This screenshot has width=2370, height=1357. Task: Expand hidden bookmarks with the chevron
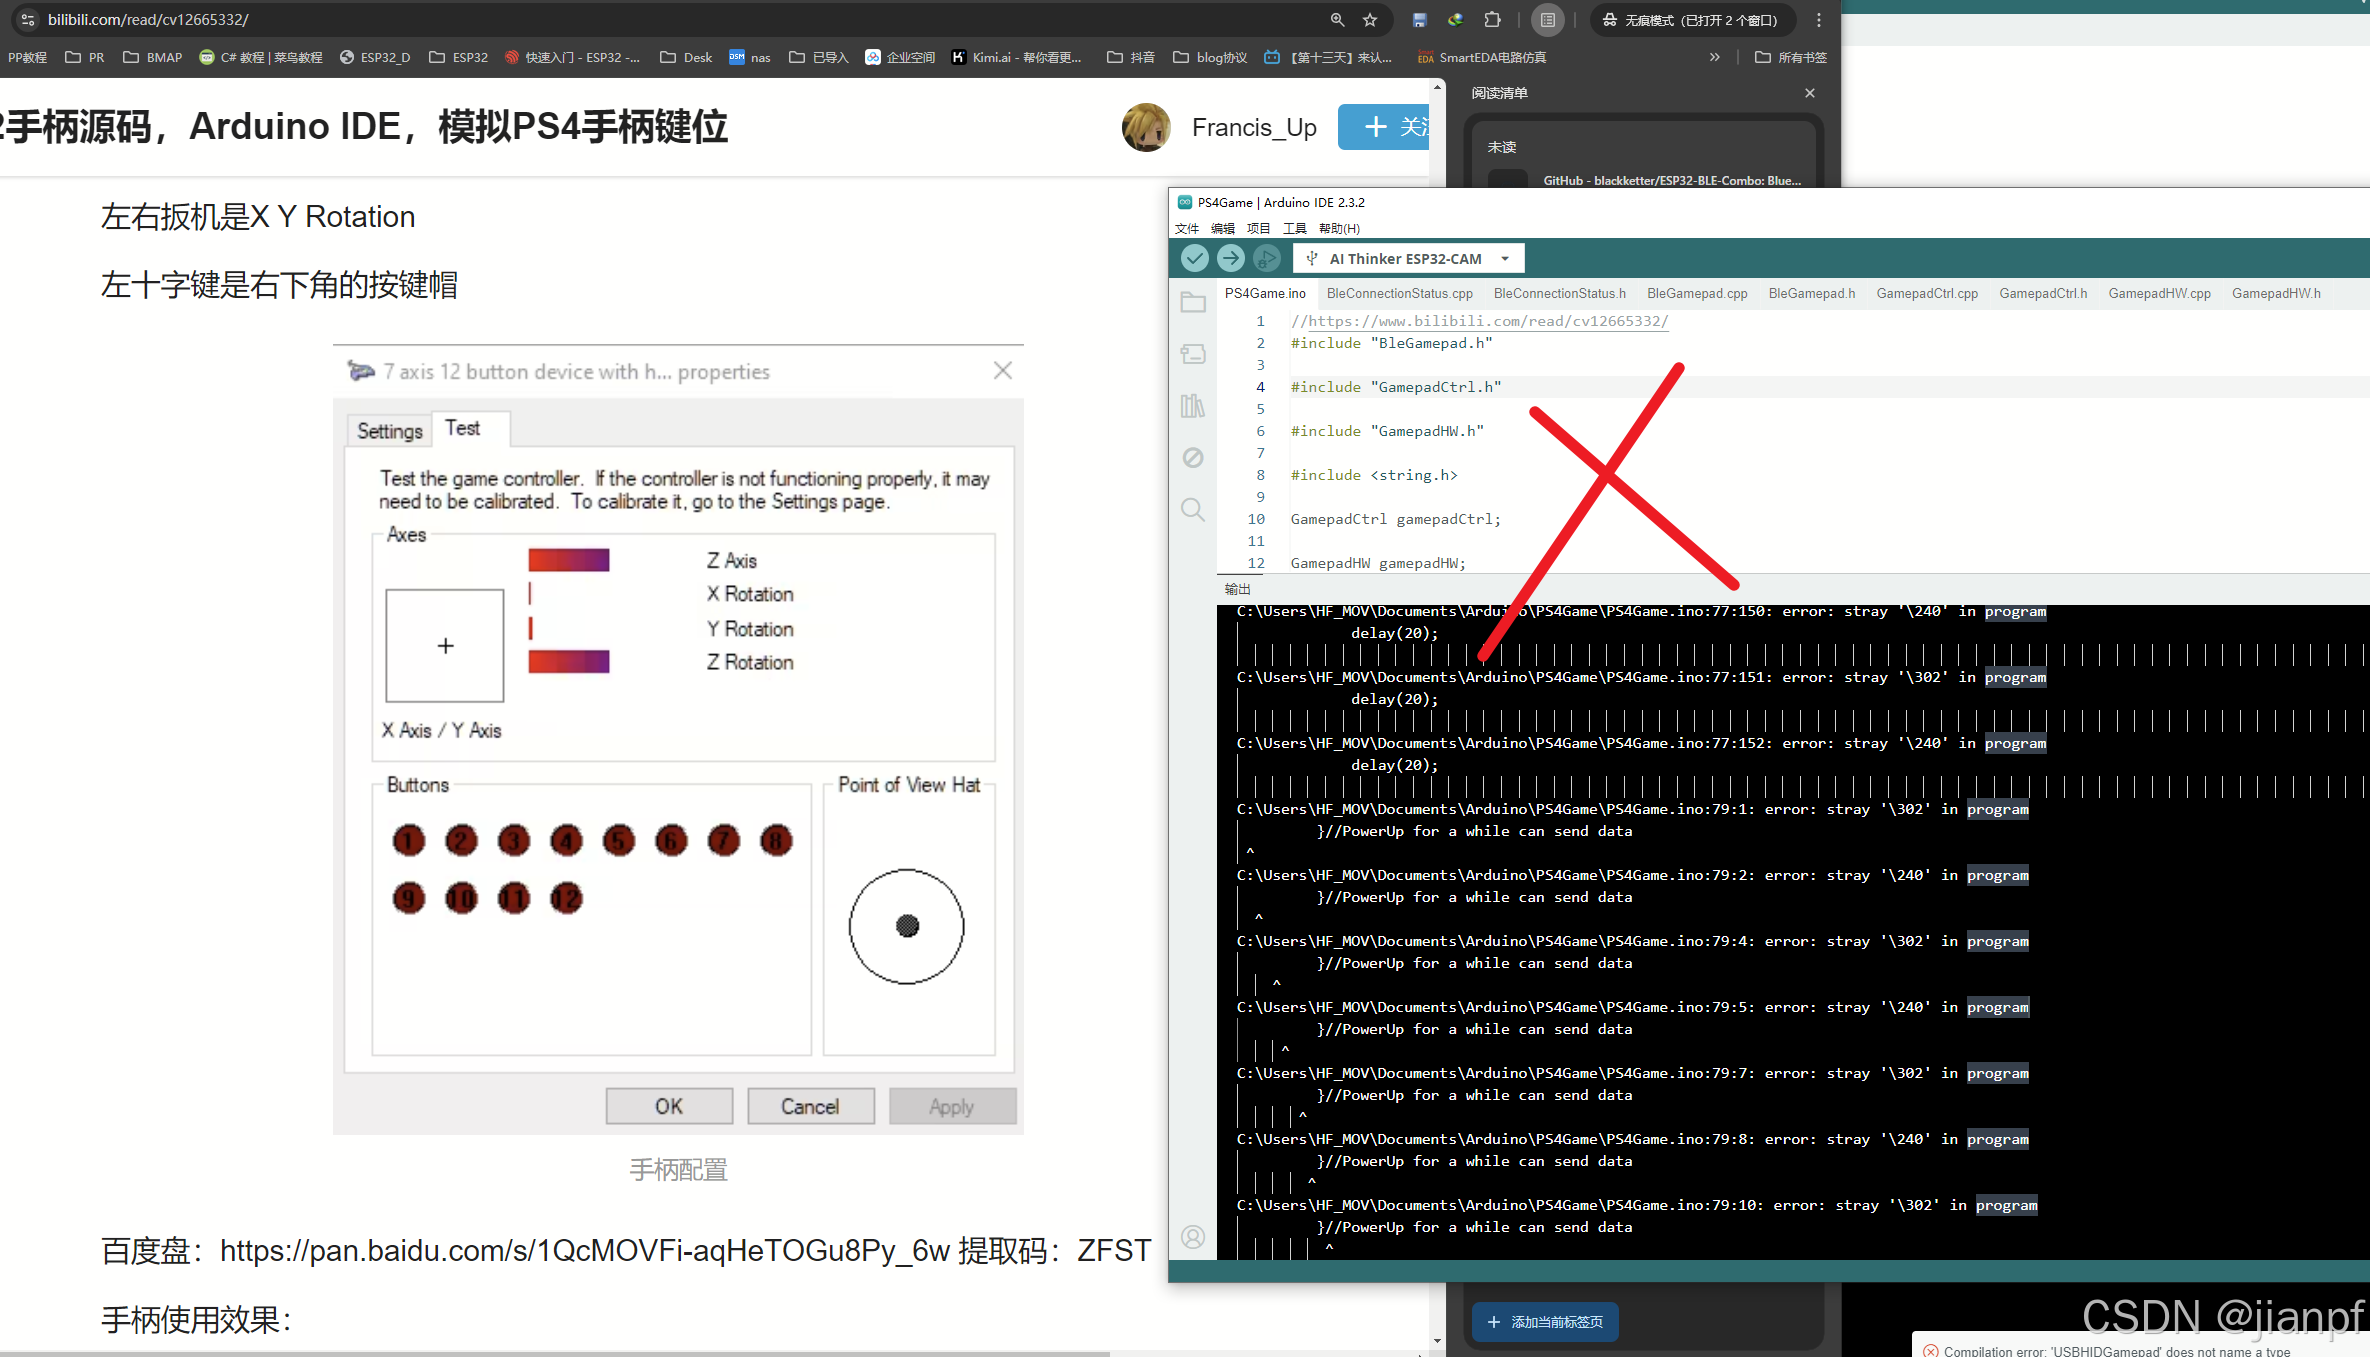click(x=1715, y=57)
